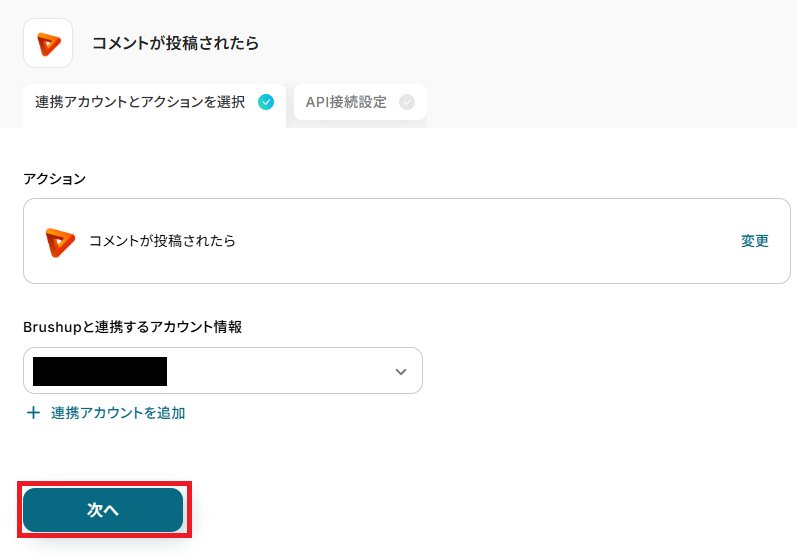
Task: Click the Brushup icon inside the action card
Action: pos(60,241)
